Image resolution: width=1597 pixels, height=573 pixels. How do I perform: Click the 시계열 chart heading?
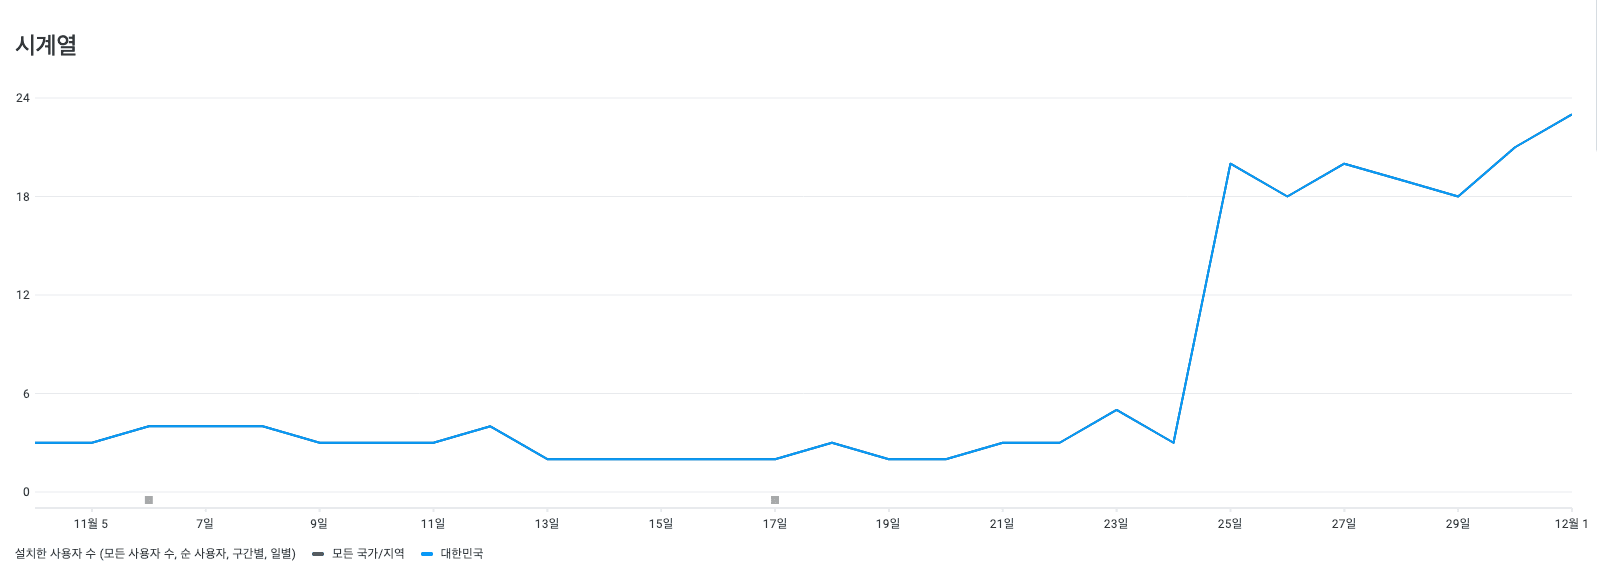[46, 45]
